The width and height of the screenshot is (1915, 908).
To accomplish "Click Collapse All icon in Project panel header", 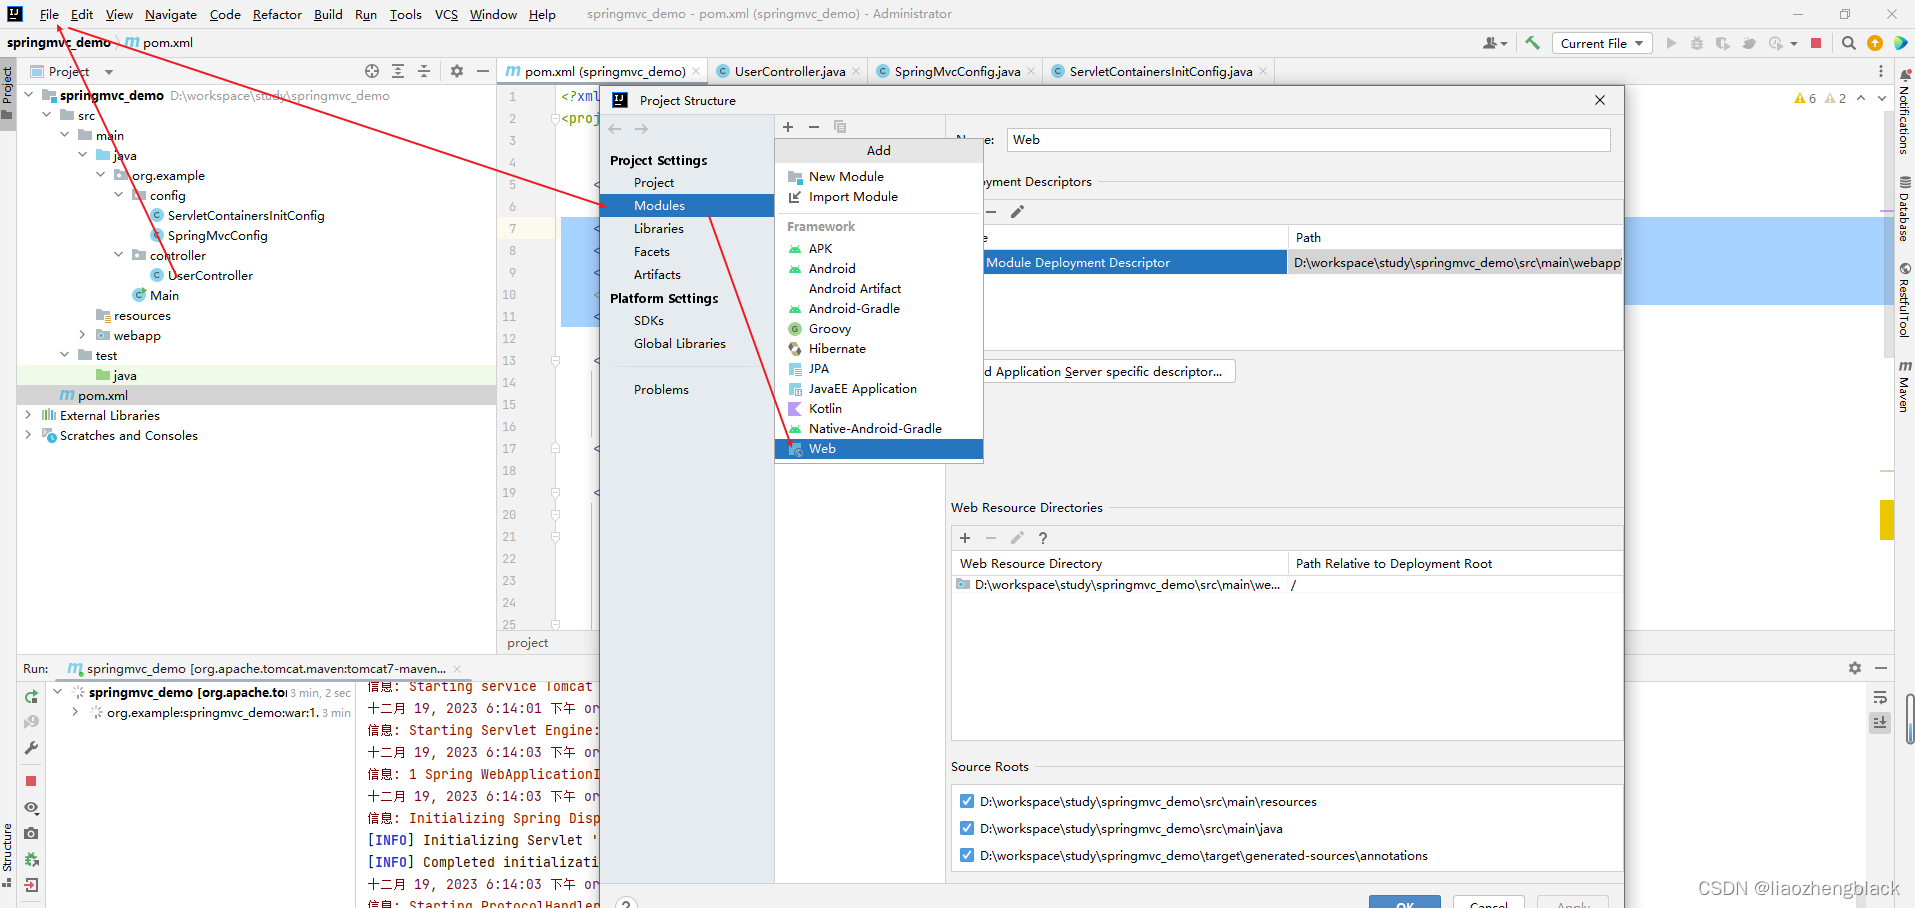I will [424, 71].
